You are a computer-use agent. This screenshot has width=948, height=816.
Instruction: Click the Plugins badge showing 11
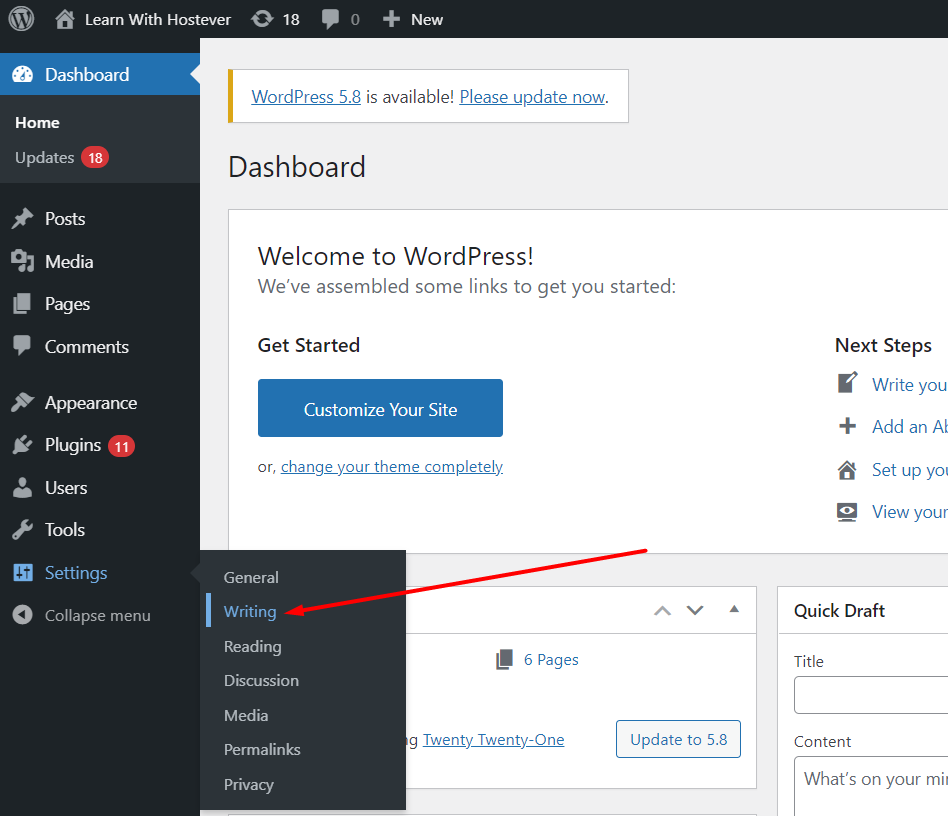click(122, 447)
